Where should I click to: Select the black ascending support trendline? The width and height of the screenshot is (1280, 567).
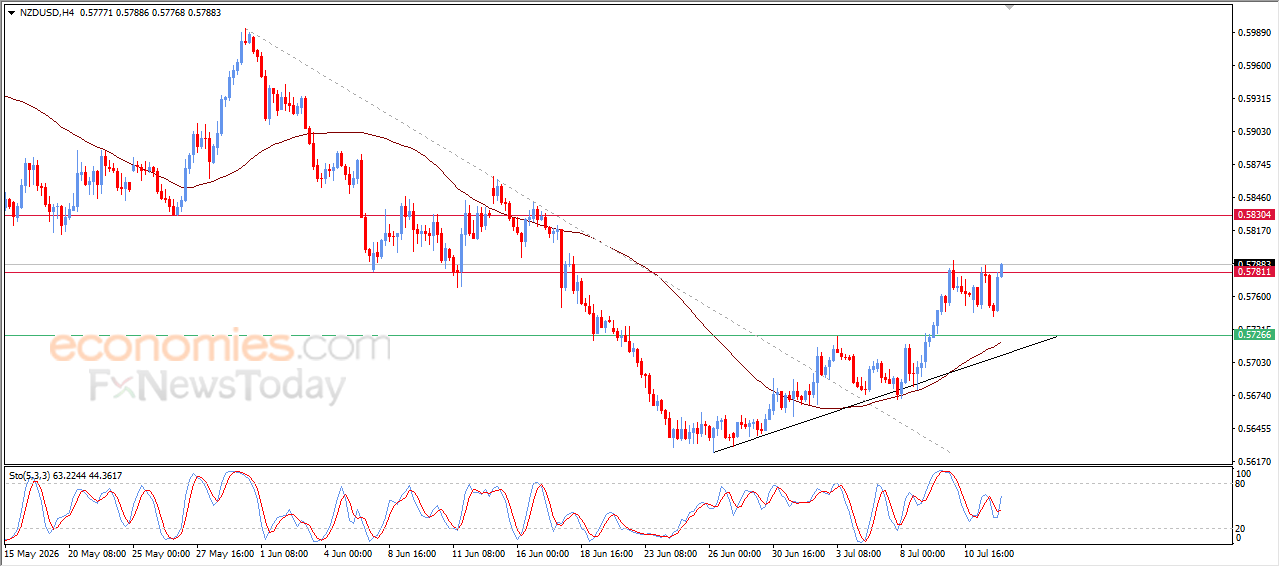click(885, 394)
